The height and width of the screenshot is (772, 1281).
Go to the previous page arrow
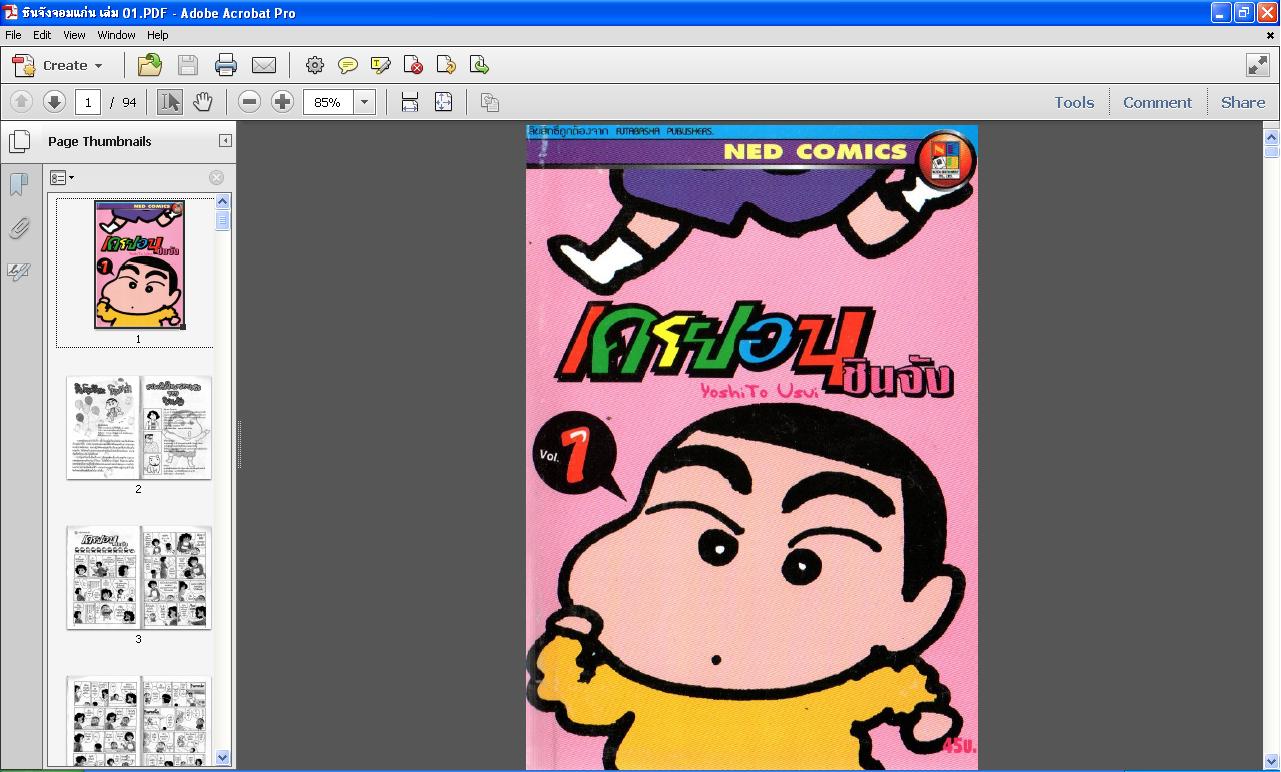21,101
